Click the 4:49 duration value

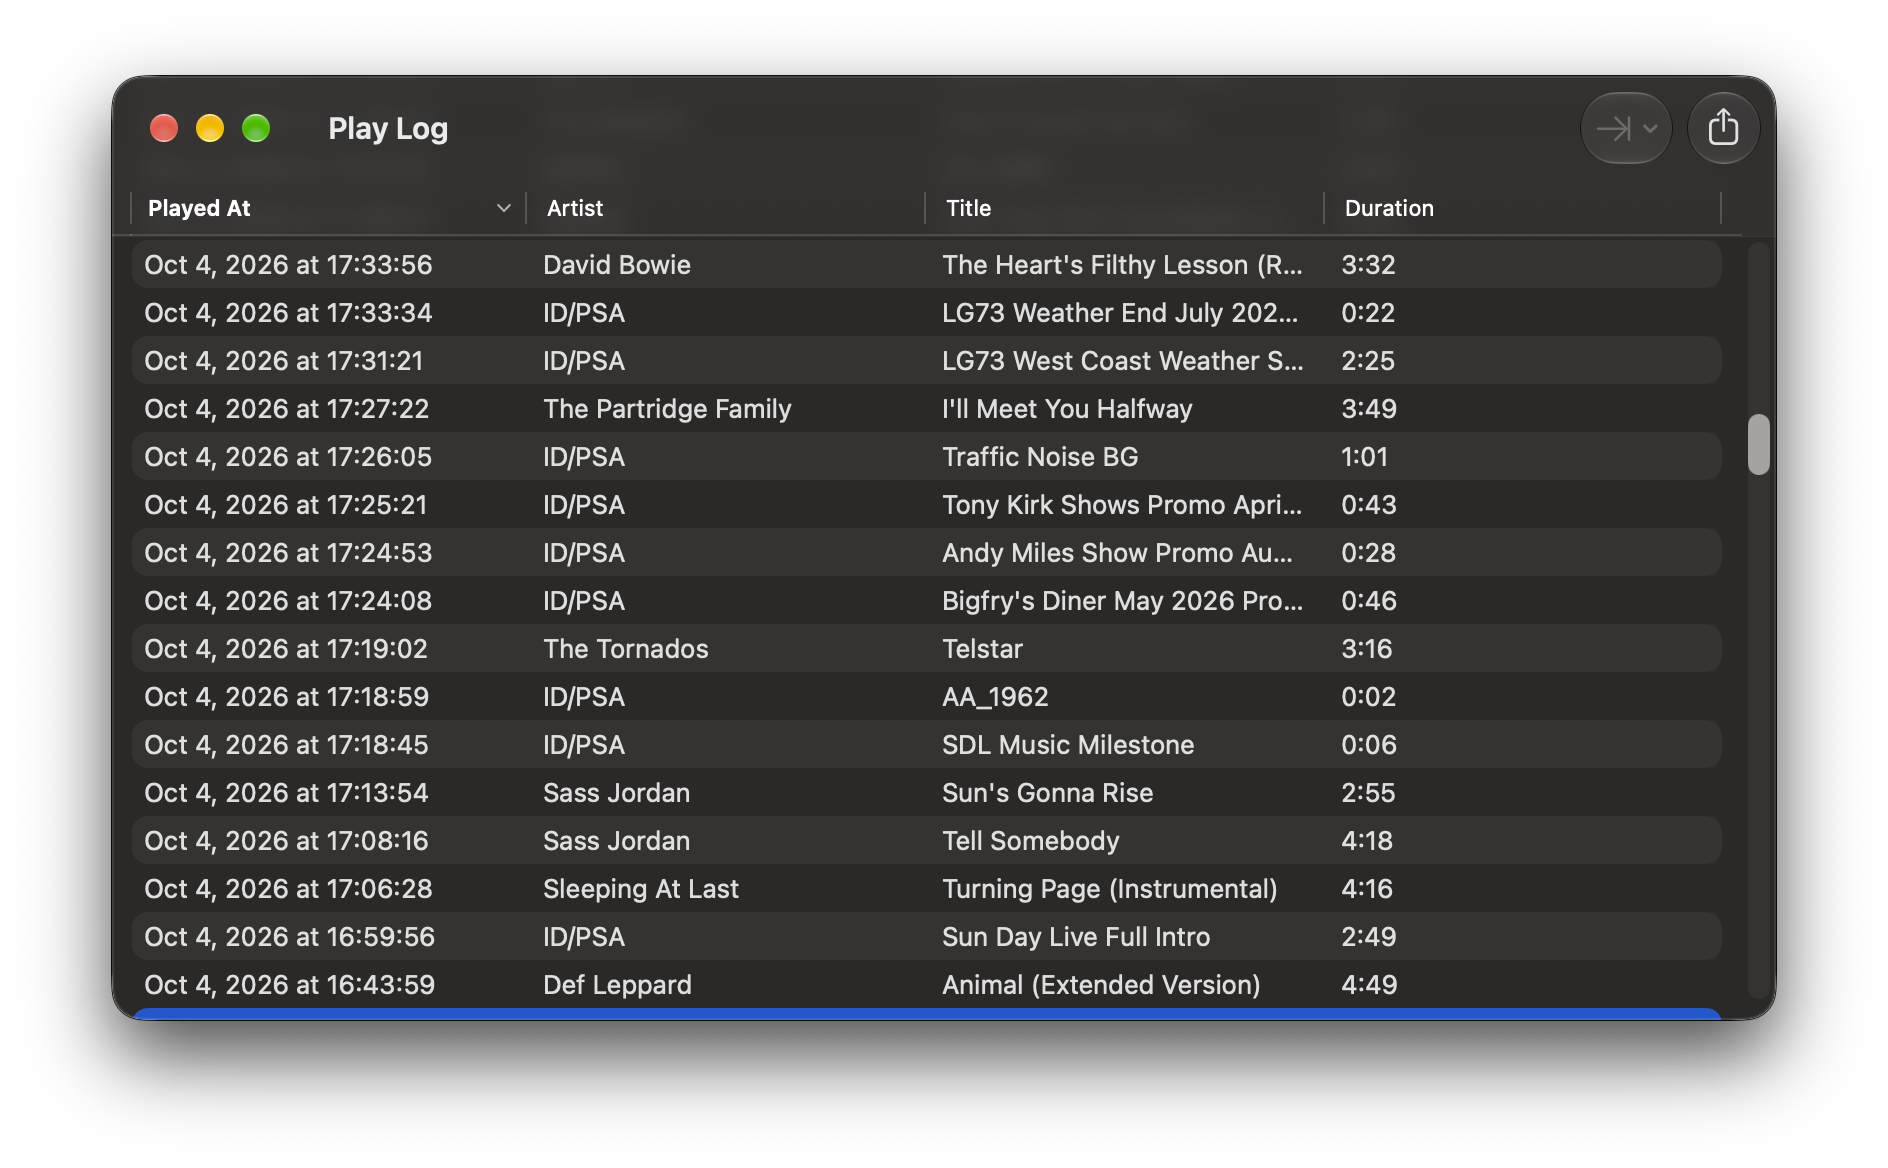pyautogui.click(x=1369, y=985)
